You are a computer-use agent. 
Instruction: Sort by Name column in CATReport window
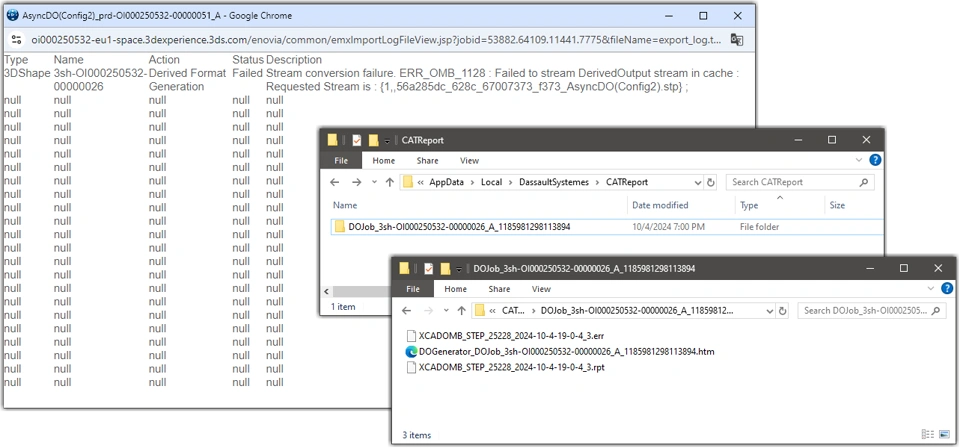[x=345, y=206]
